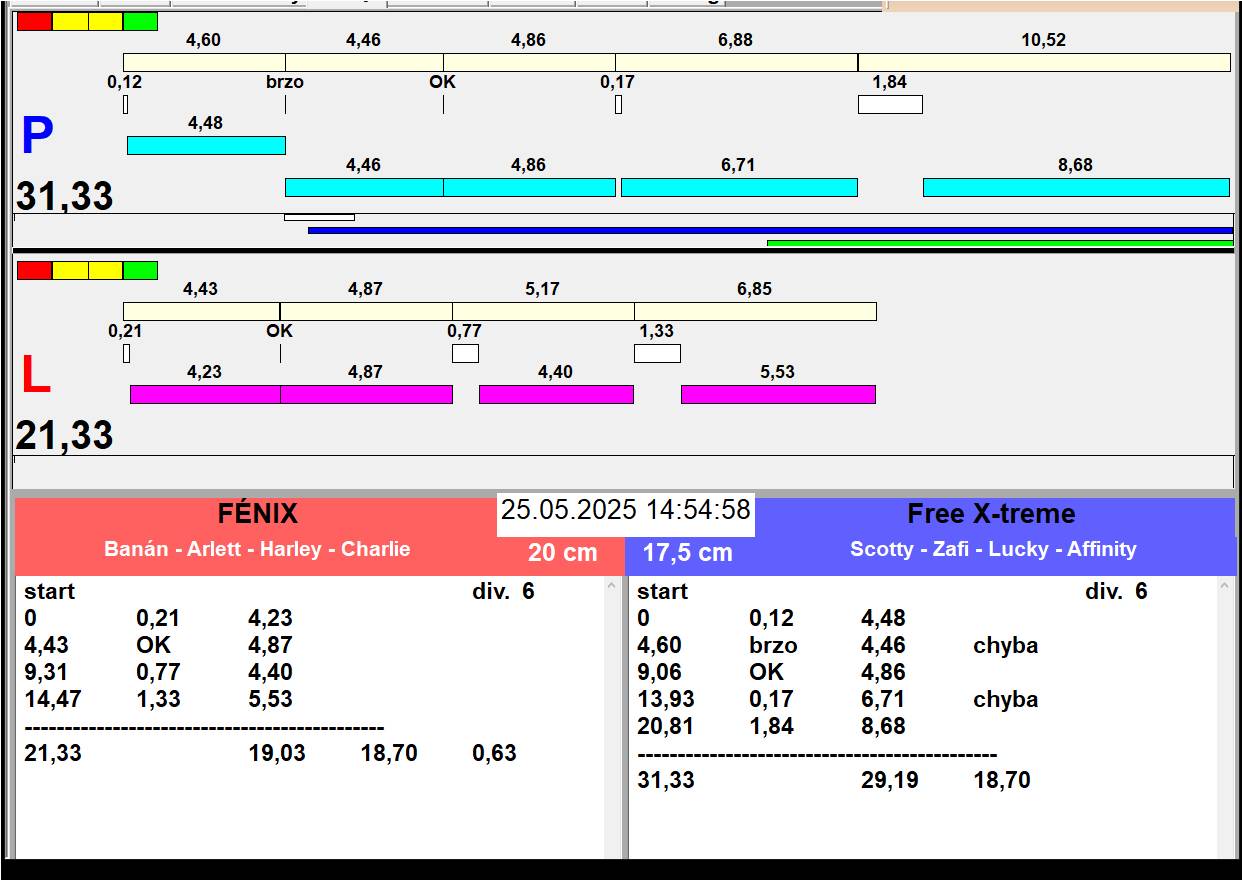Image resolution: width=1242 pixels, height=880 pixels.
Task: Click 'div. 6' in the Free X-treme table
Action: pos(1116,591)
